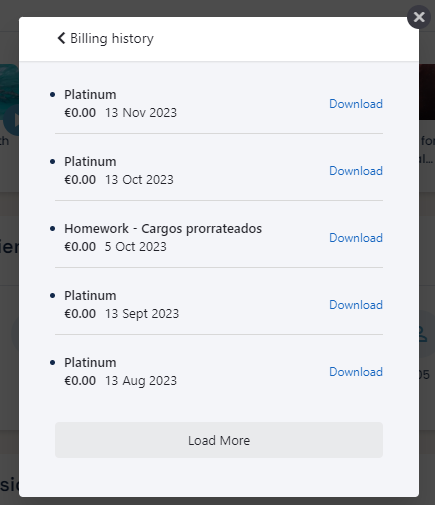Close the billing history dialog
The height and width of the screenshot is (505, 435).
tap(419, 17)
